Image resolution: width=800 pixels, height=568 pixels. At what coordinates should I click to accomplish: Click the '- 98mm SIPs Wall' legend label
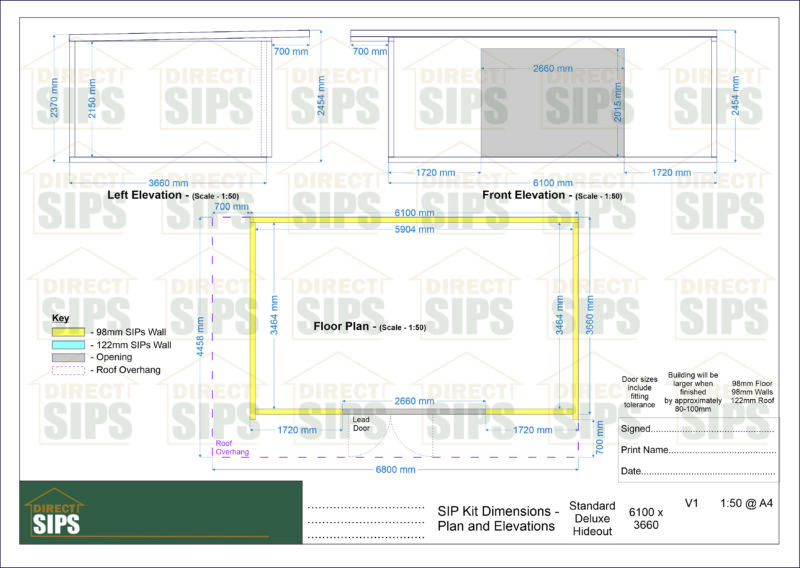pos(128,332)
